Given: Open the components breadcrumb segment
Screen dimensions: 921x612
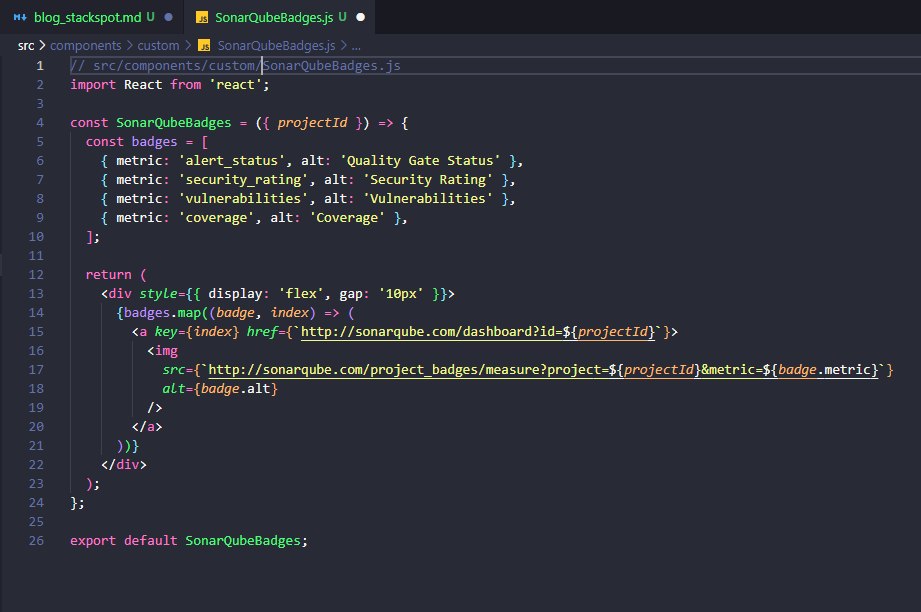Looking at the screenshot, I should pyautogui.click(x=86, y=45).
